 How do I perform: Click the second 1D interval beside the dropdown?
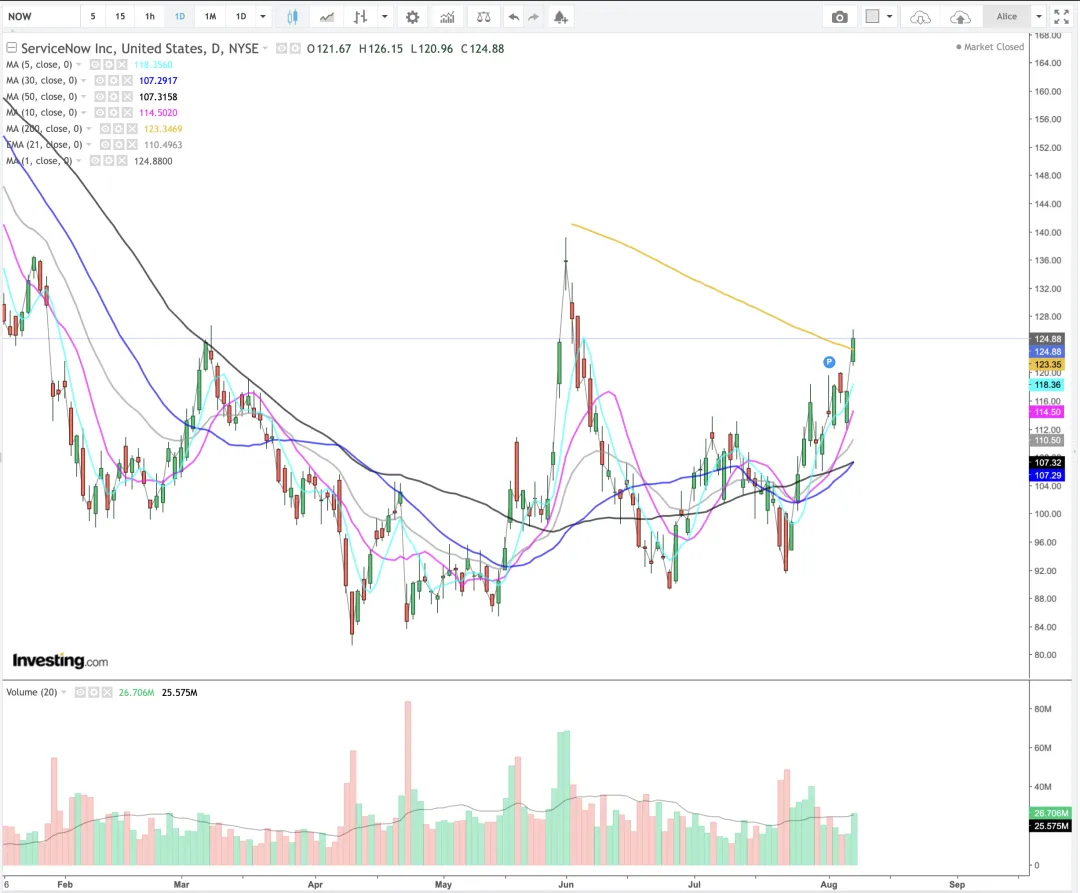241,17
